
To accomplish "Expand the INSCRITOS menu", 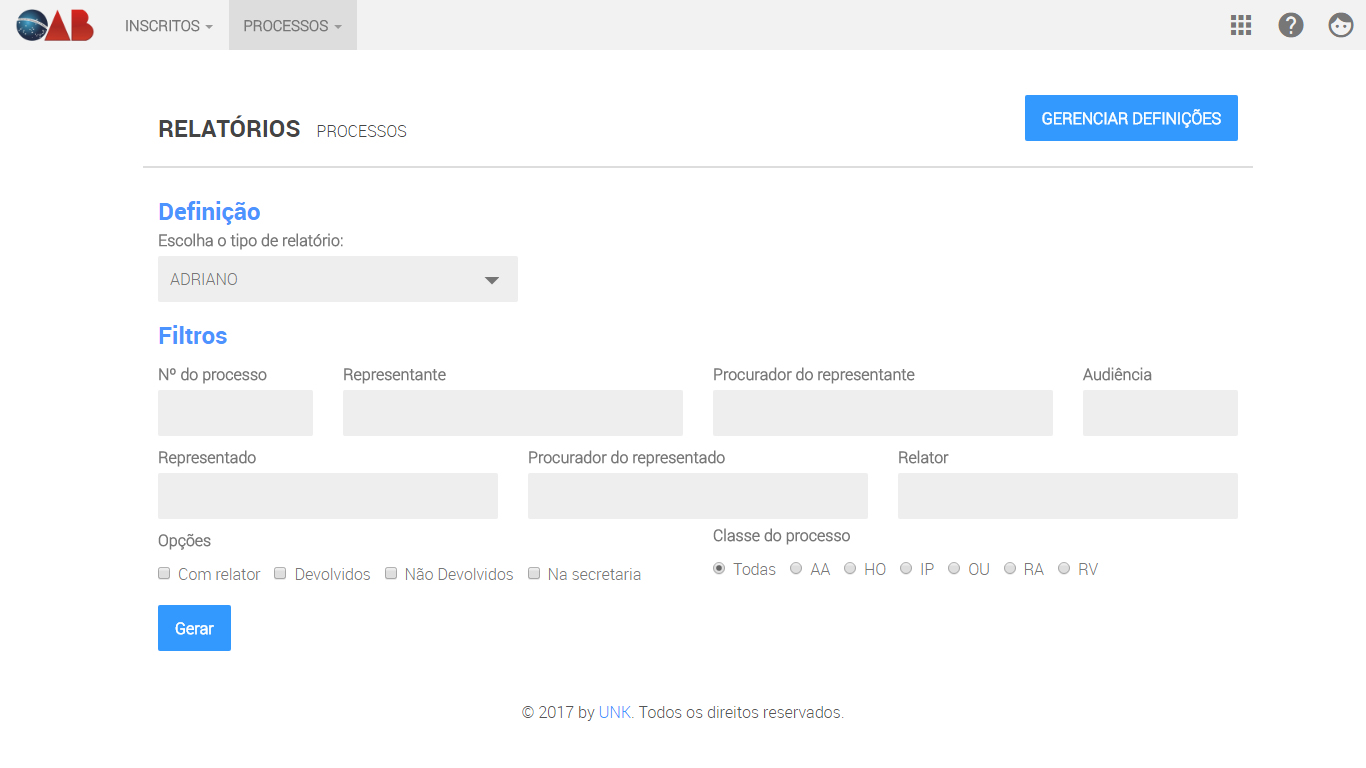I will (x=168, y=26).
